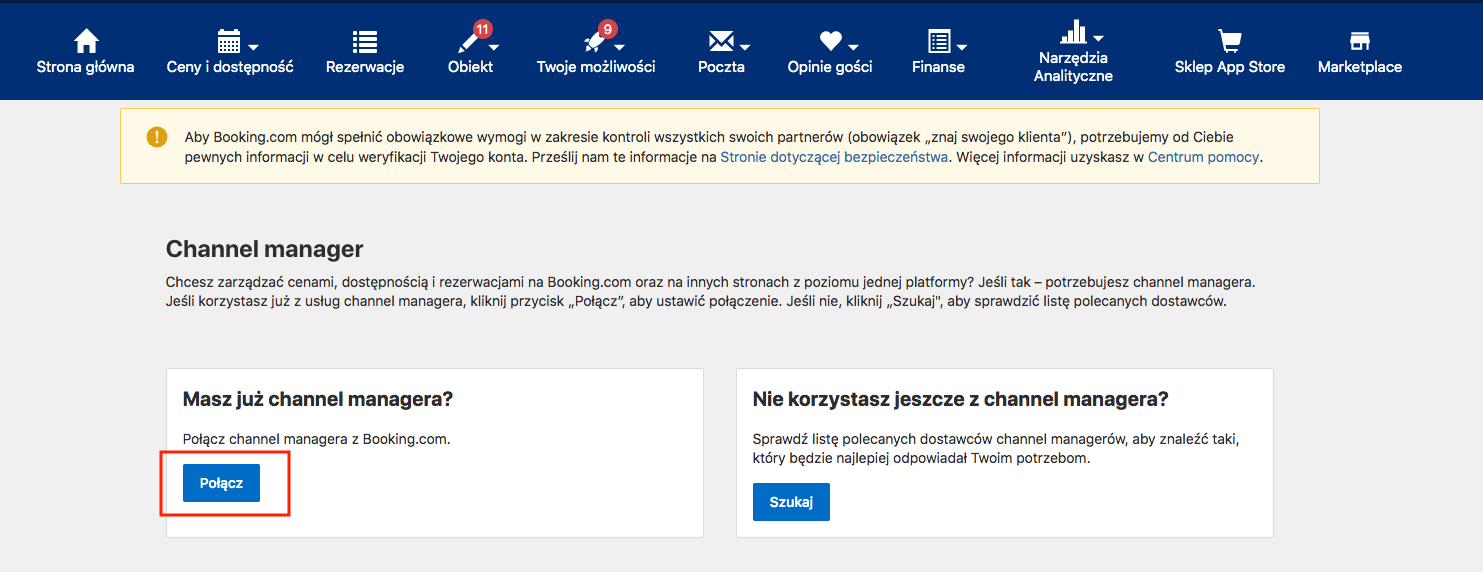Click the Połącz button
This screenshot has height=572, width=1483.
221,483
